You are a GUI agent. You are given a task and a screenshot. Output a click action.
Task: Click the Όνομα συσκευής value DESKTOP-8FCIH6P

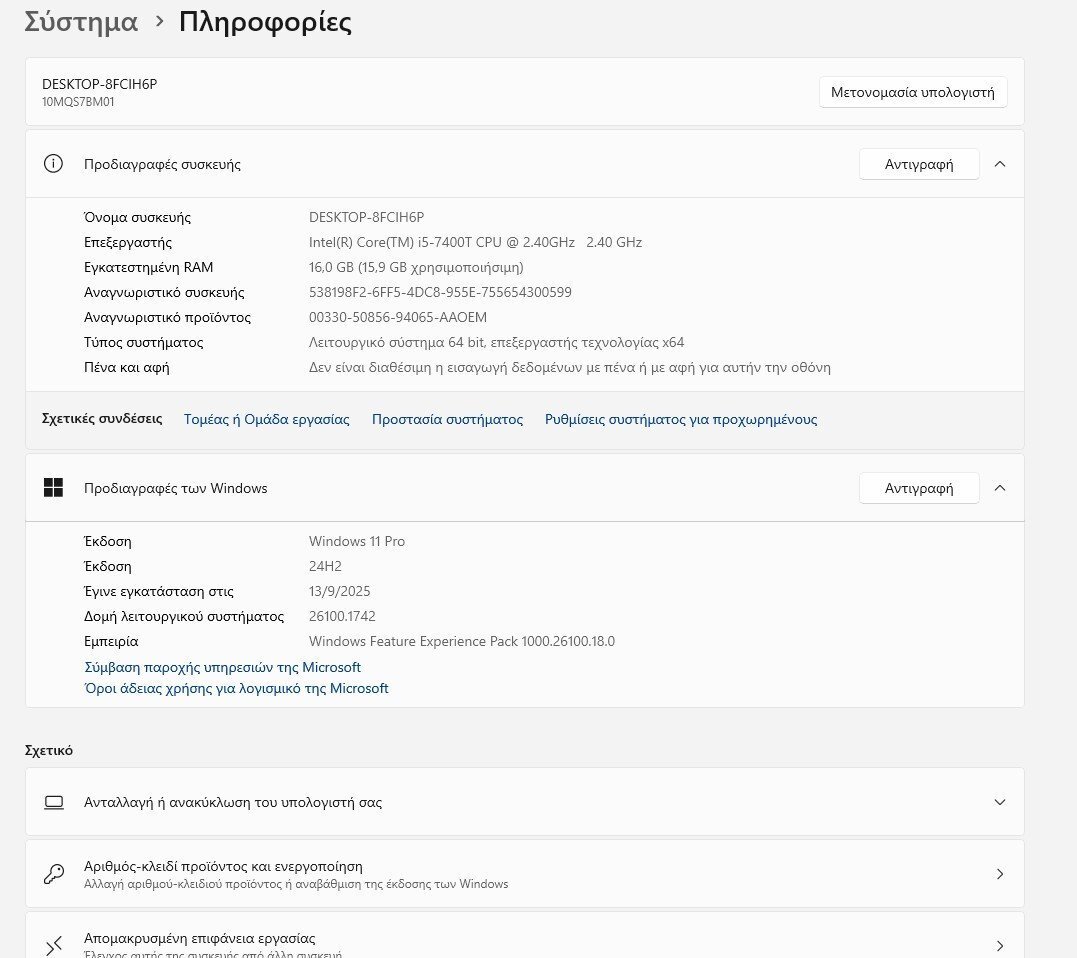click(366, 217)
